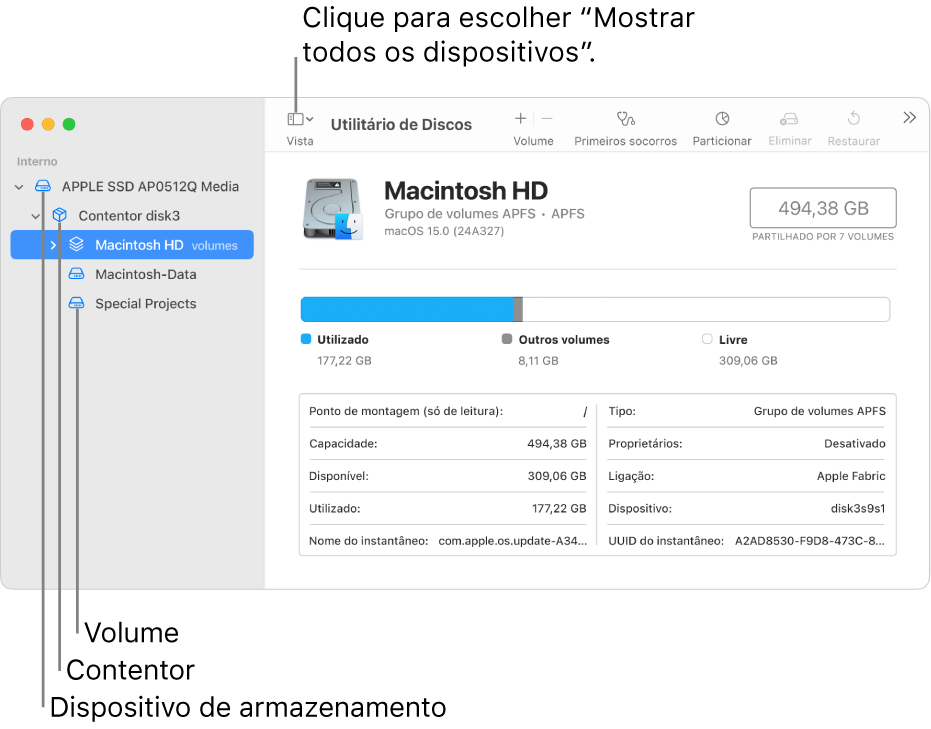Screen dimensions: 931x729
Task: Click the Restaurar circular arrow icon
Action: pyautogui.click(x=854, y=118)
